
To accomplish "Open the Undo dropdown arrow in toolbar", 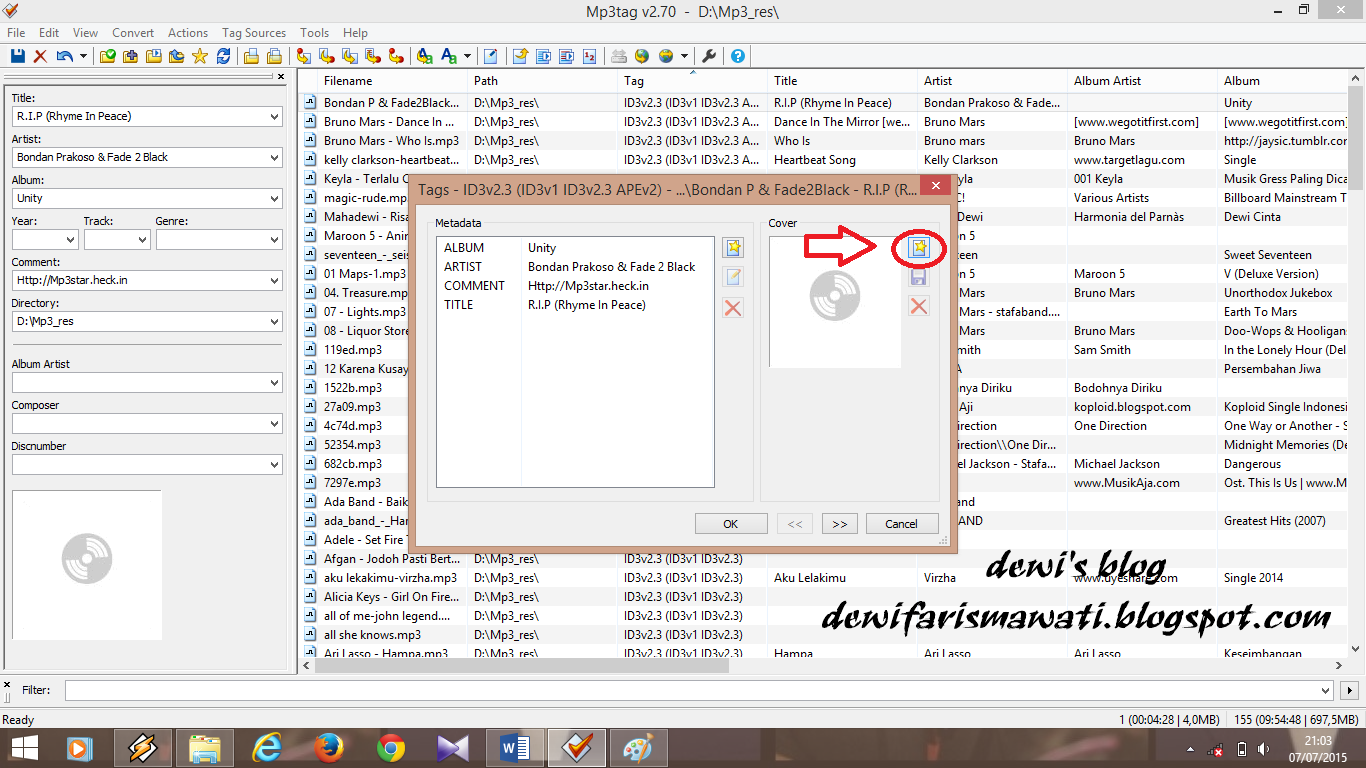I will click(x=83, y=56).
